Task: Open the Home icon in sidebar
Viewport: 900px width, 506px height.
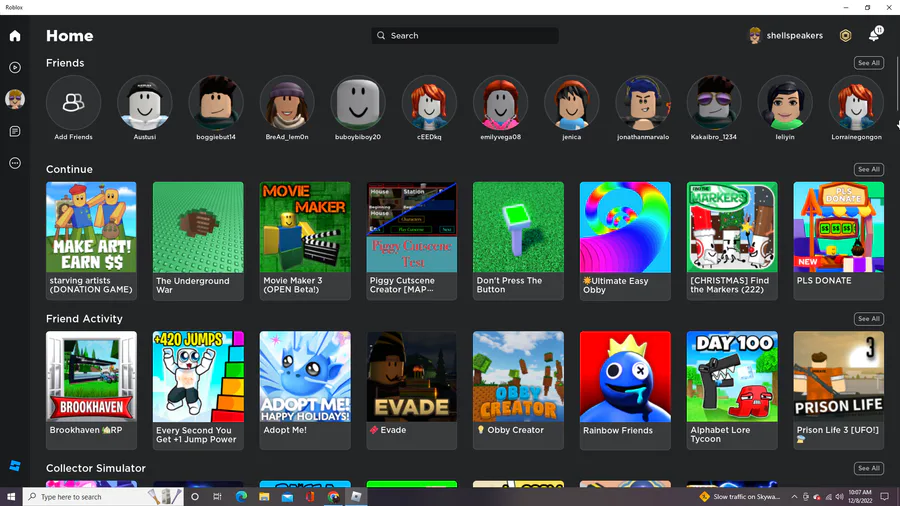Action: point(15,36)
